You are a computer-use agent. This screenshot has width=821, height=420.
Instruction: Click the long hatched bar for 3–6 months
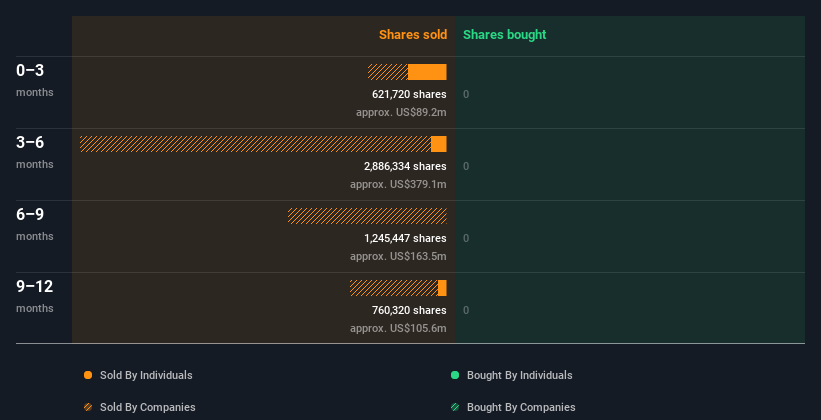pos(255,144)
